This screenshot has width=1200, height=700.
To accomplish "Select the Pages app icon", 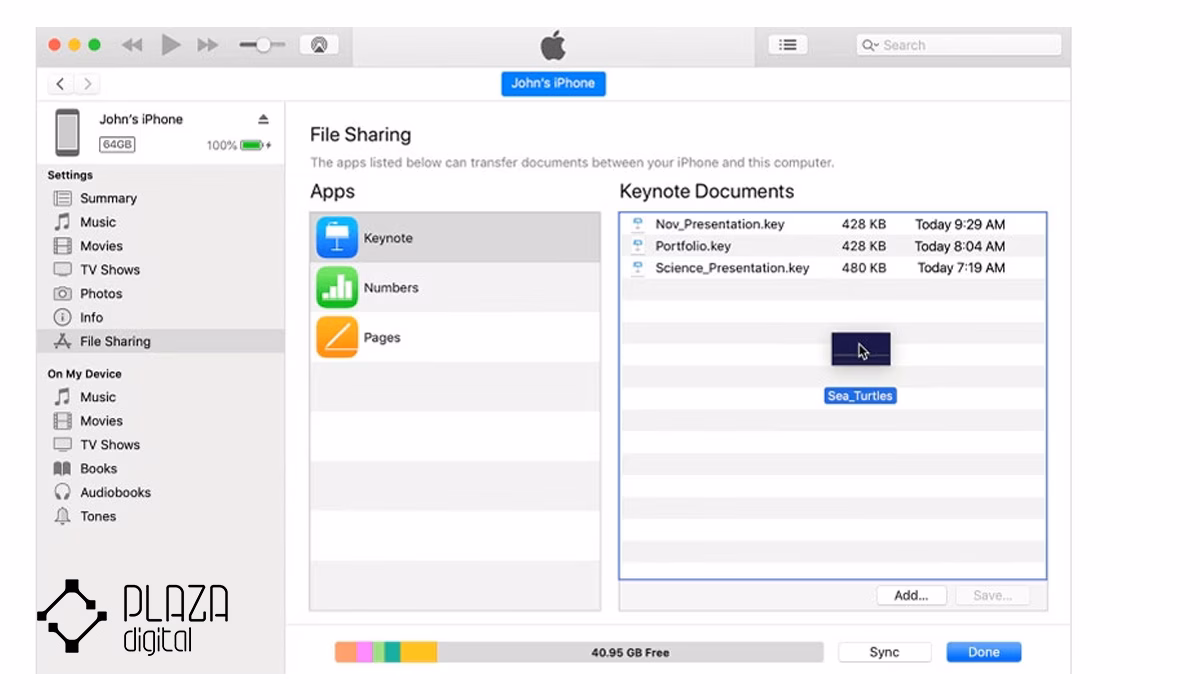I will [337, 337].
